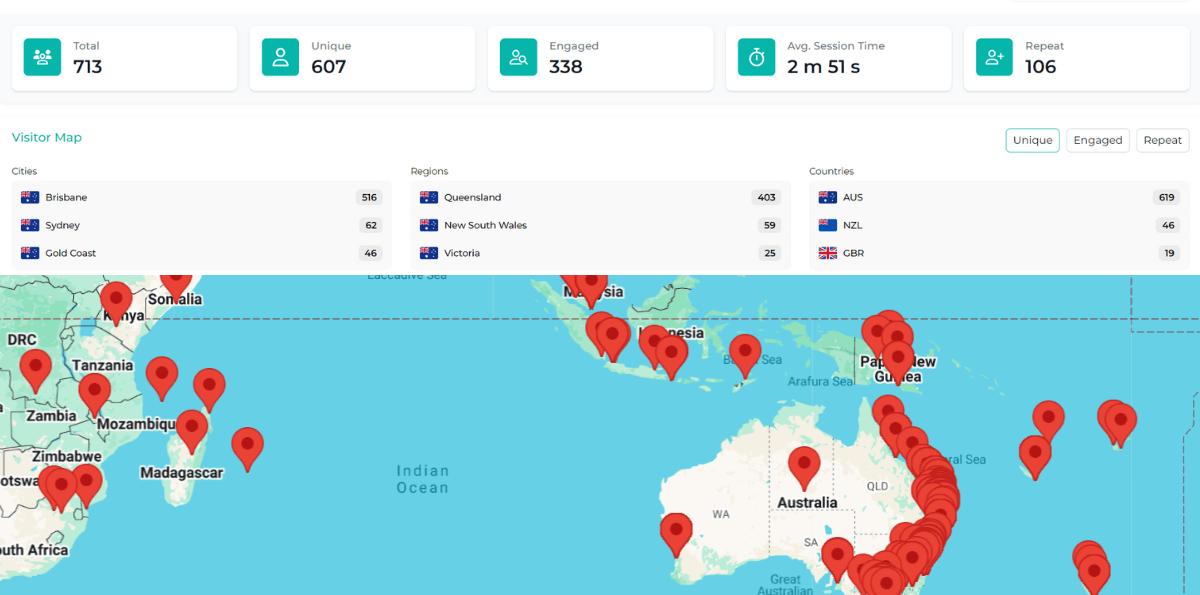Select the Brisbane city row

(x=202, y=197)
